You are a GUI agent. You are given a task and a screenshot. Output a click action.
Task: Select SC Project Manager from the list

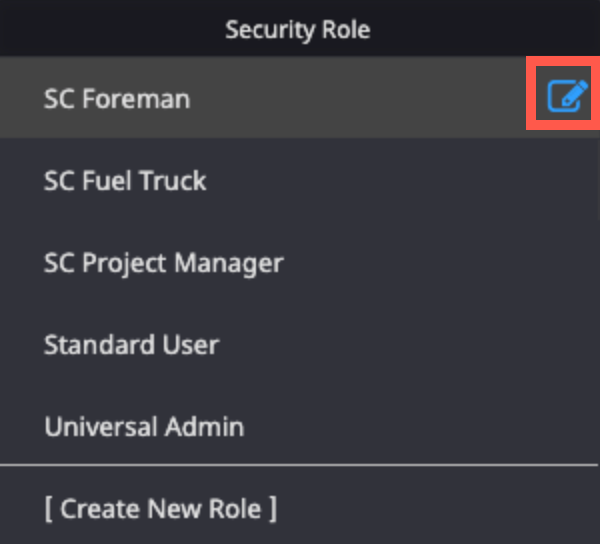(x=298, y=262)
